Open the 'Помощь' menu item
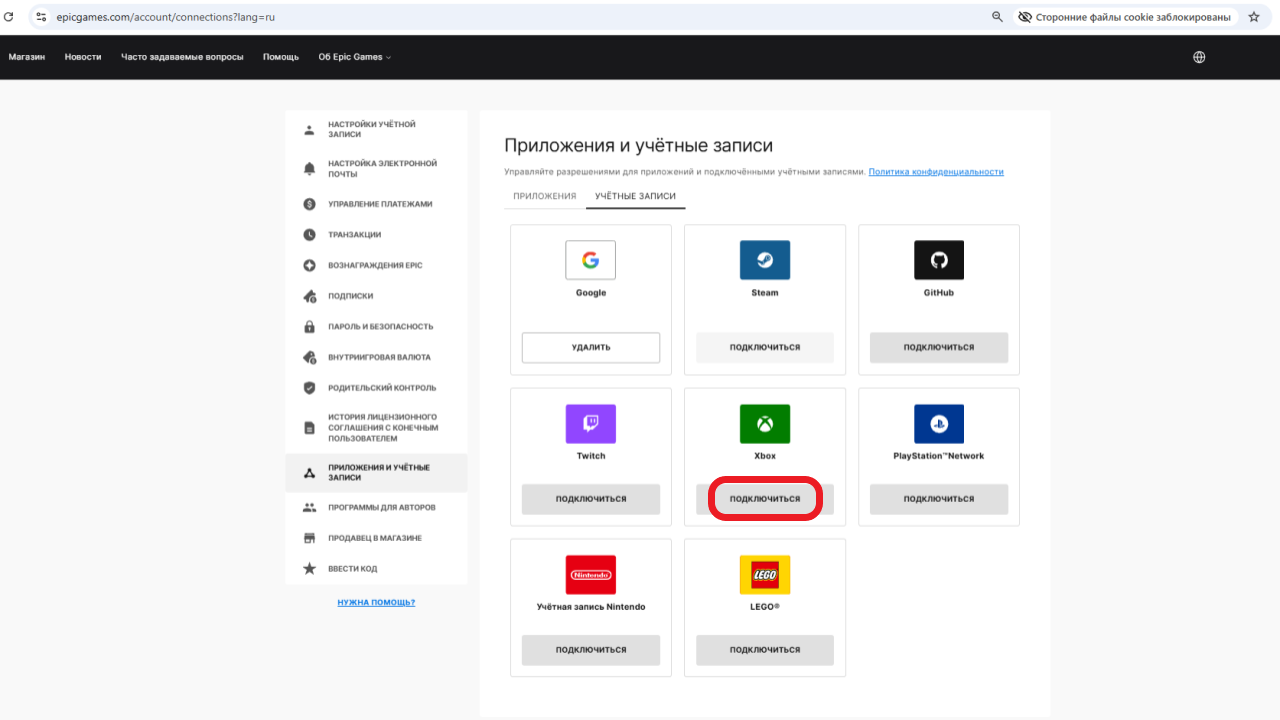The image size is (1280, 720). pyautogui.click(x=281, y=57)
